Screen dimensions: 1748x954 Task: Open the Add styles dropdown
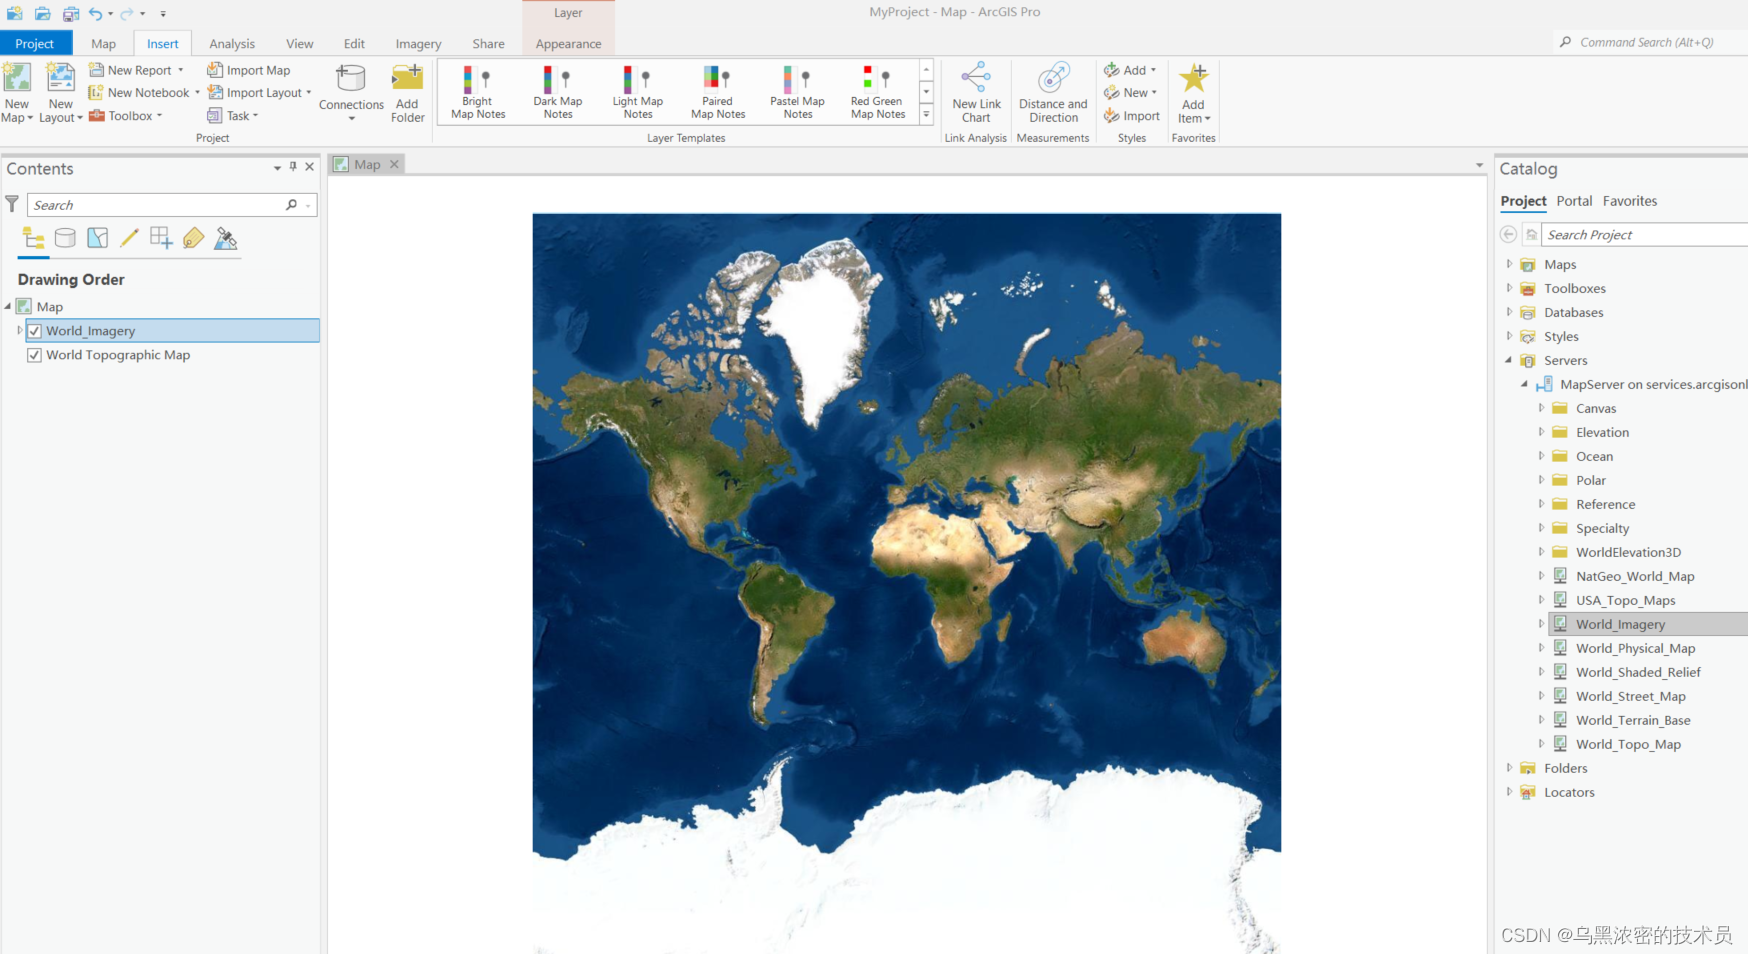[1153, 70]
